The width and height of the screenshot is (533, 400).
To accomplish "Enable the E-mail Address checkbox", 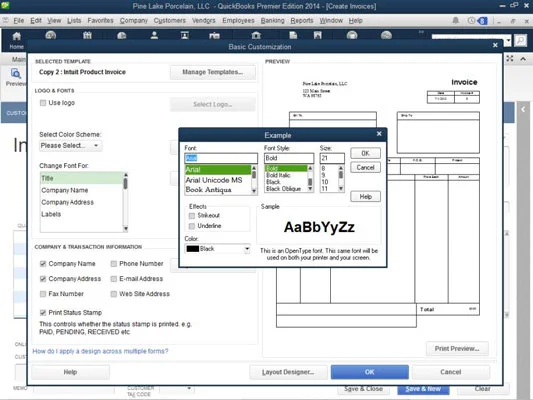I will click(114, 279).
